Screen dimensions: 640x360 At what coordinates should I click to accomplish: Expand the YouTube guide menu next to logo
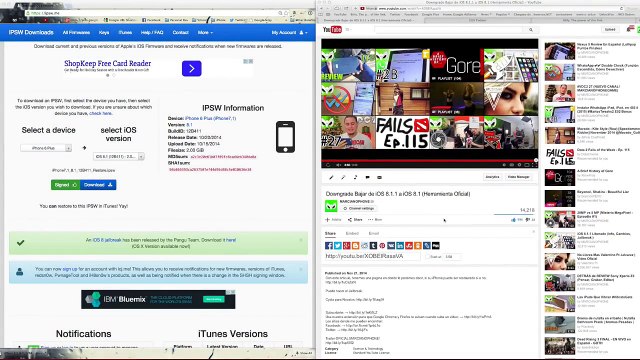pyautogui.click(x=348, y=29)
